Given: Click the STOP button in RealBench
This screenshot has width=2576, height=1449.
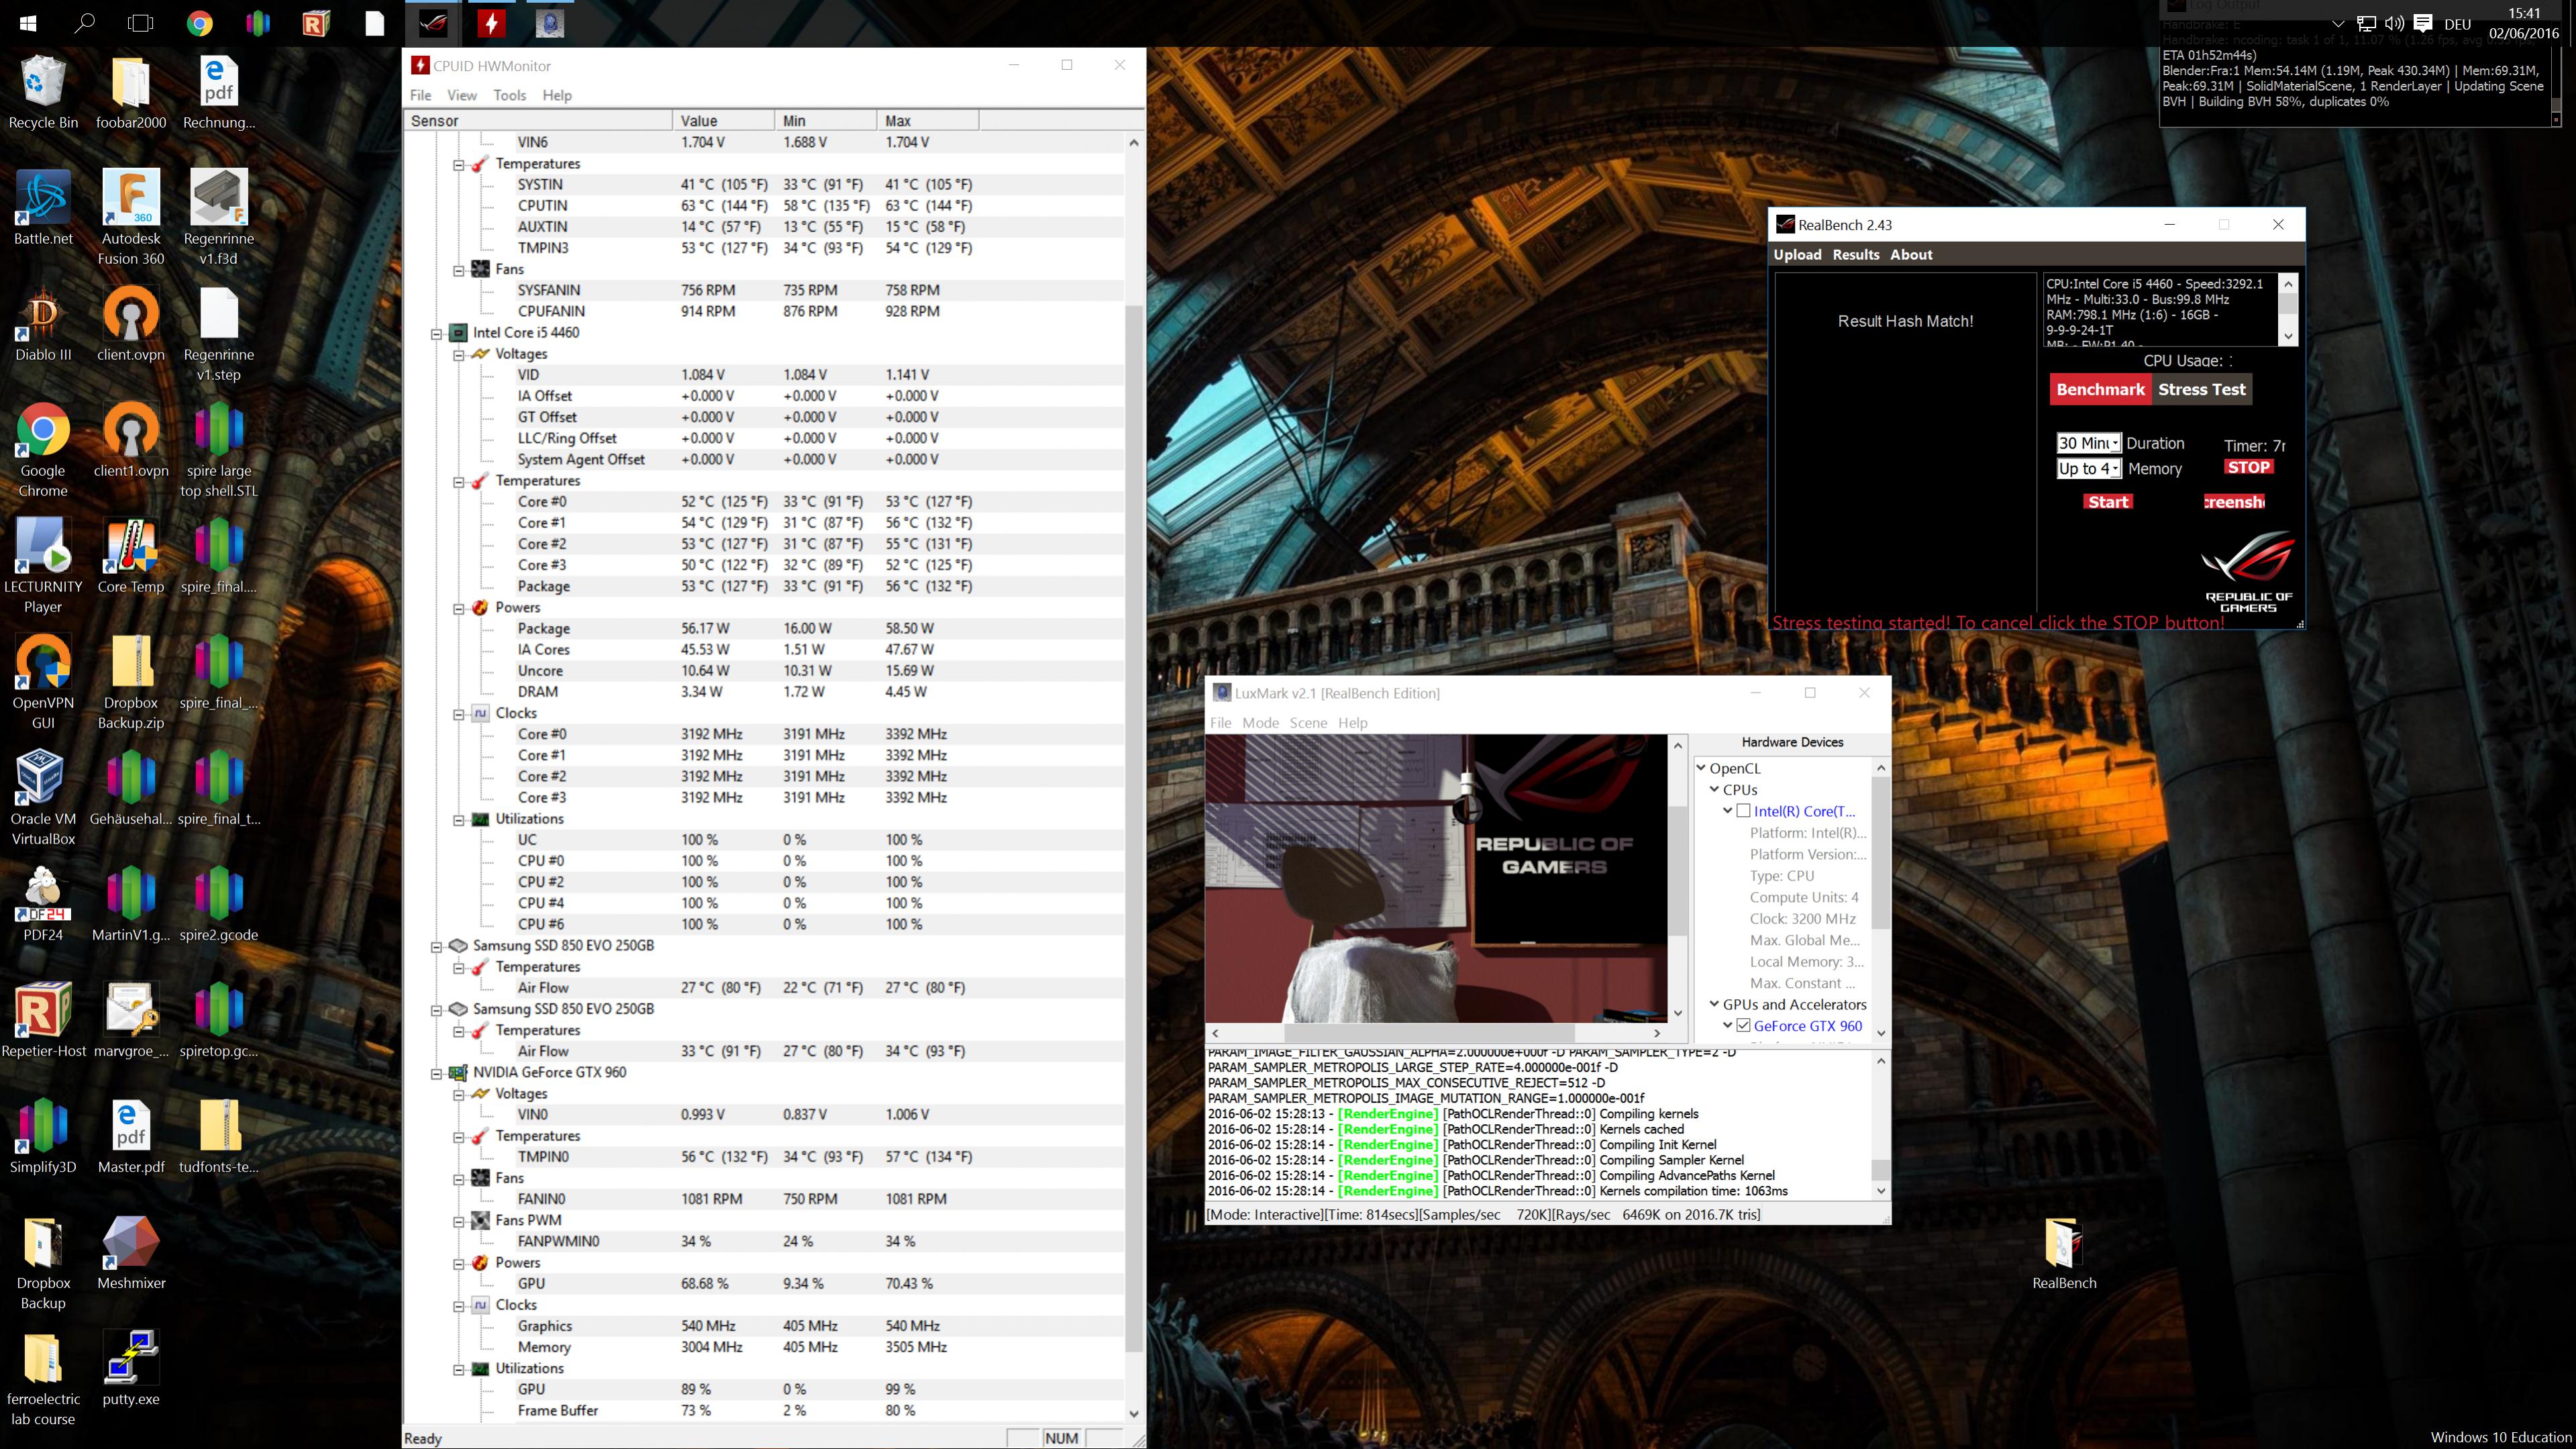Looking at the screenshot, I should tap(2248, 467).
